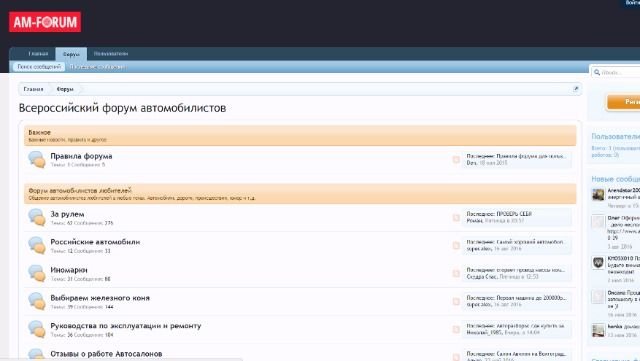
Task: Open user super.alex in the Российские автомобили row
Action: click(479, 248)
